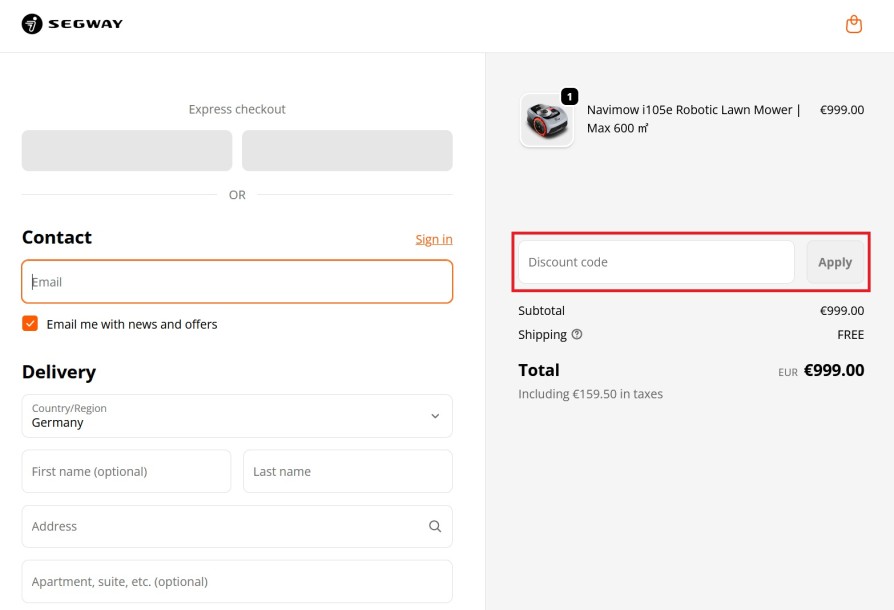Click the quantity badge on the product image
Screen dimensions: 894x610
click(569, 97)
